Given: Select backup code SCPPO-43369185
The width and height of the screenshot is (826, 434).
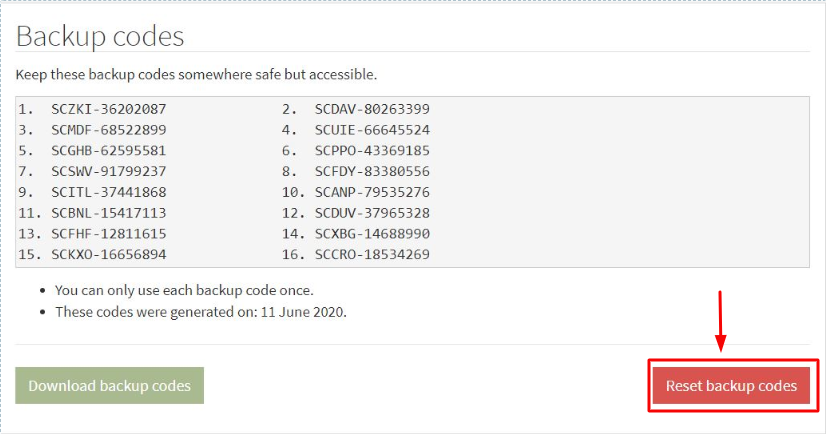Looking at the screenshot, I should tap(372, 150).
